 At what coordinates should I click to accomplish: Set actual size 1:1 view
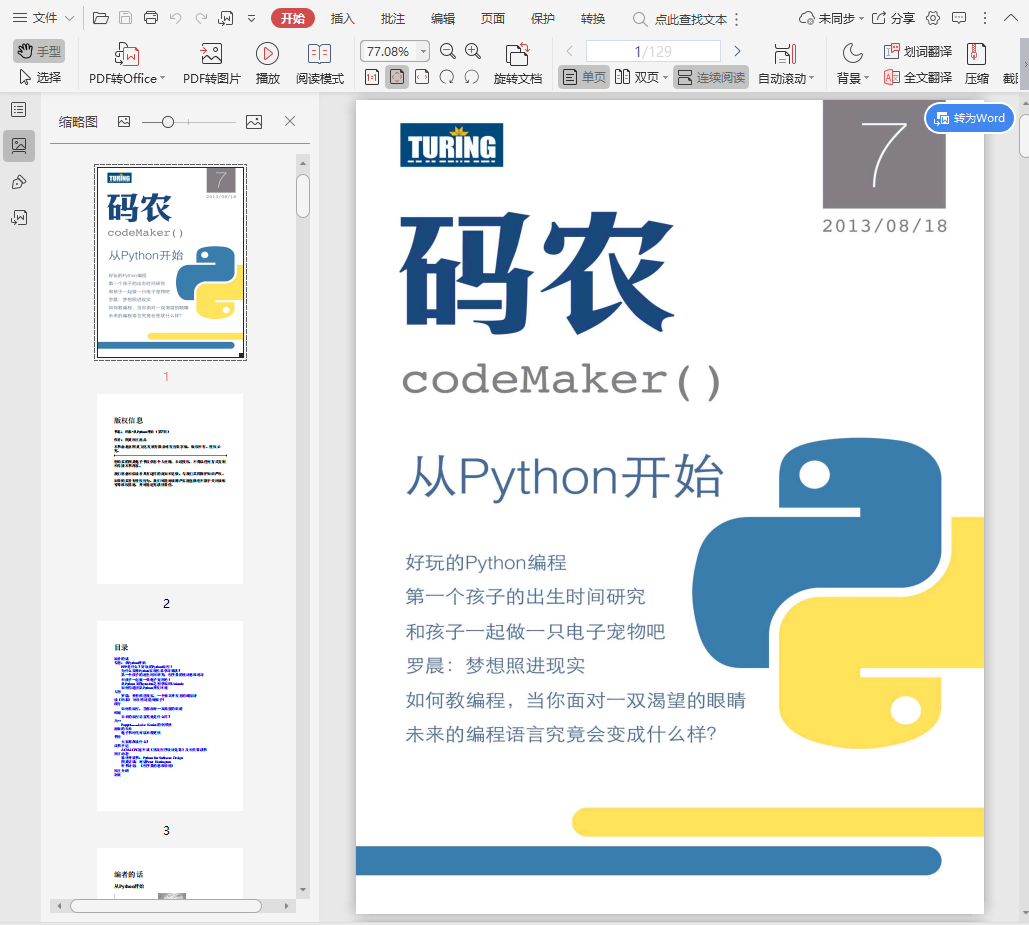(372, 77)
